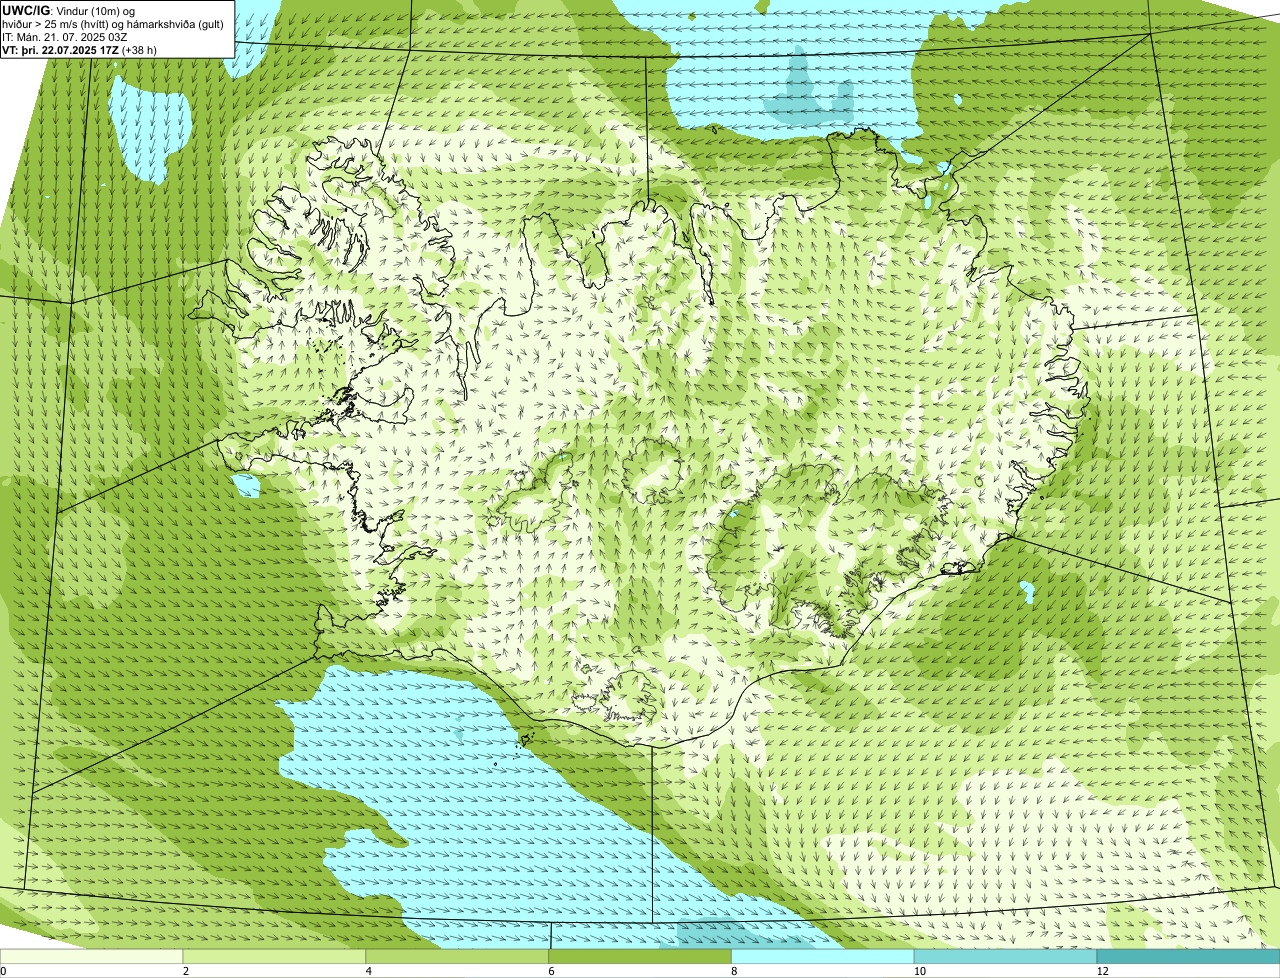Pick the 4–6 m/s green color bar segment
1280x978 pixels.
coord(458,956)
